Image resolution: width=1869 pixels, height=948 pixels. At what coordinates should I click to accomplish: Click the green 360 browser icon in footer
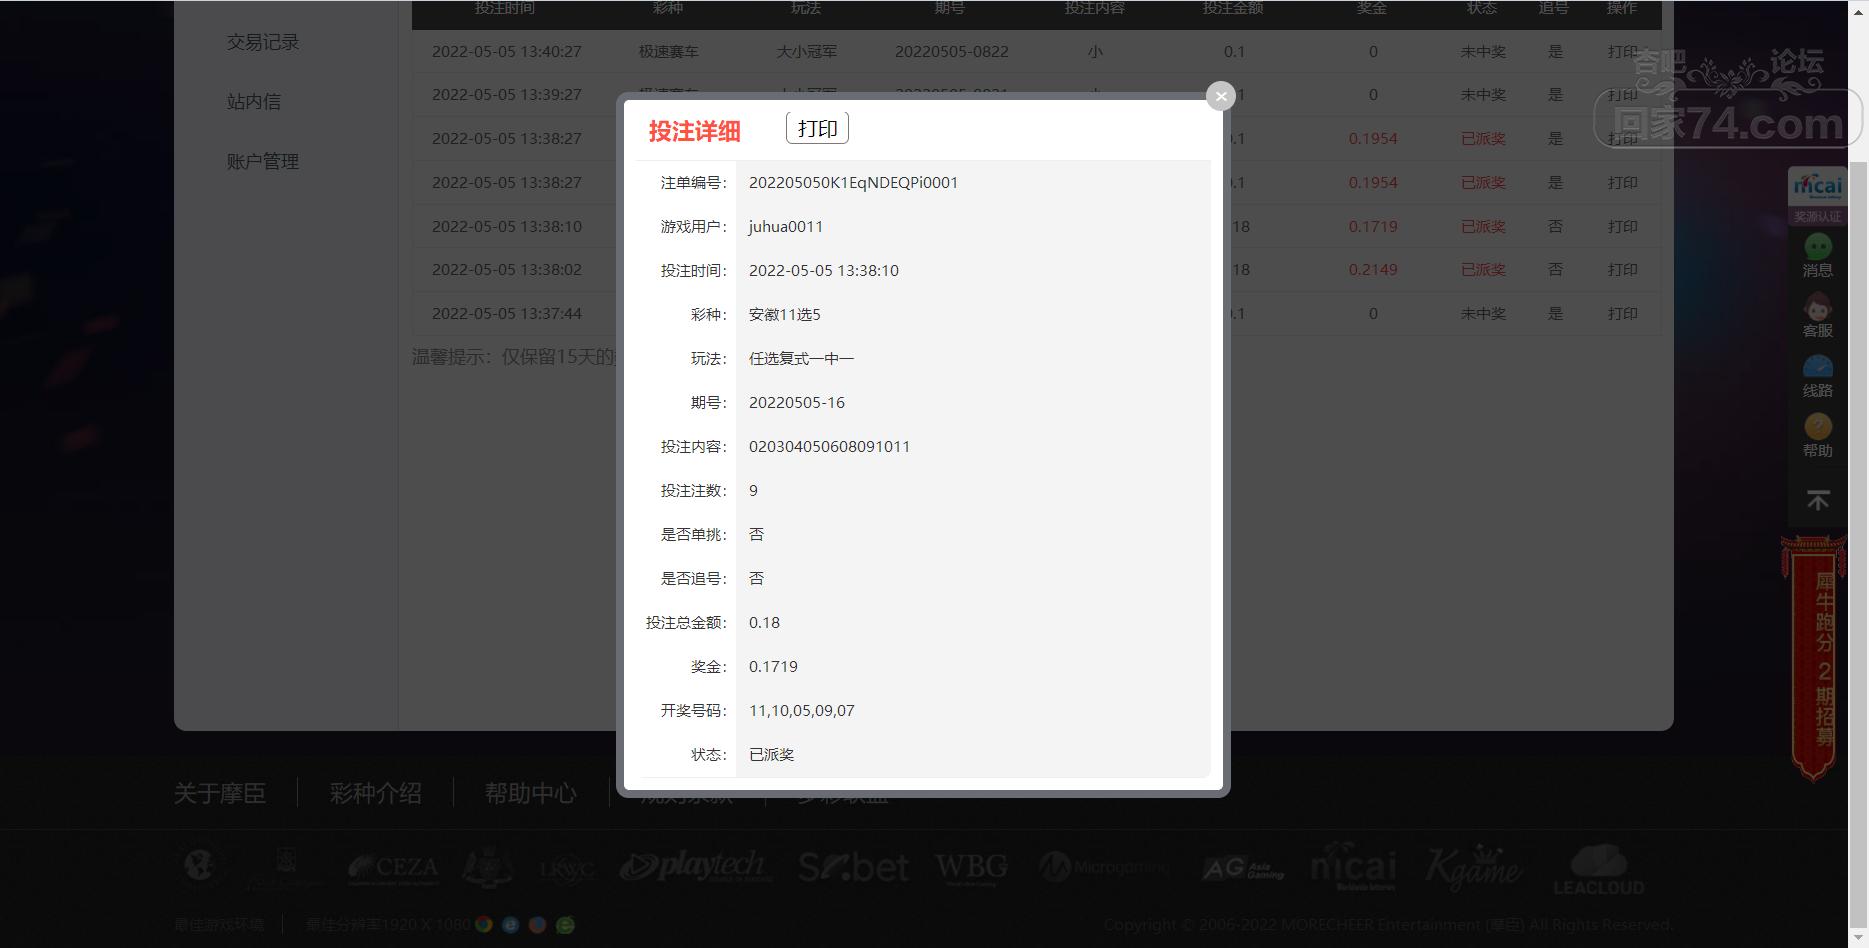click(565, 924)
